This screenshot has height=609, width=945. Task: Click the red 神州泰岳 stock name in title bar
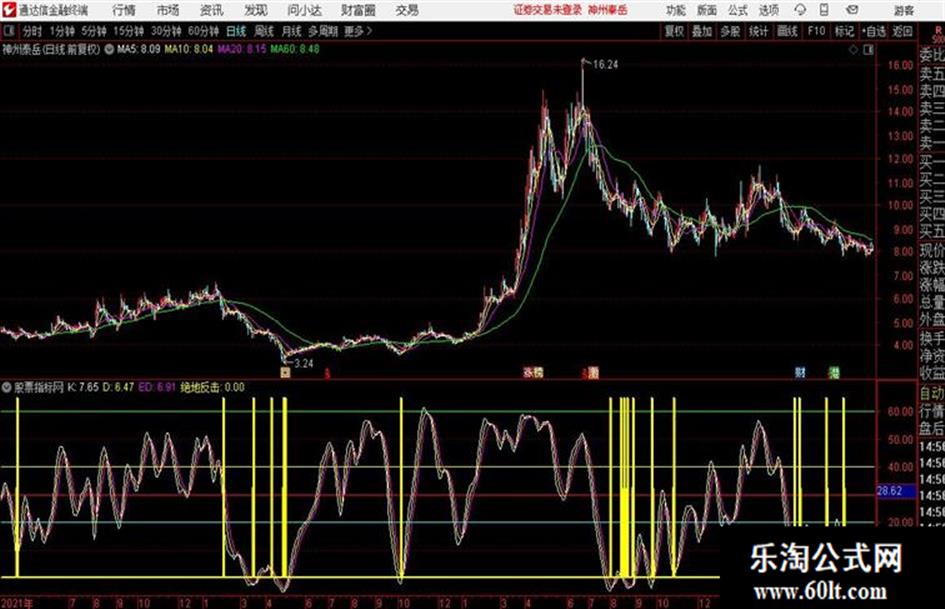pyautogui.click(x=608, y=10)
